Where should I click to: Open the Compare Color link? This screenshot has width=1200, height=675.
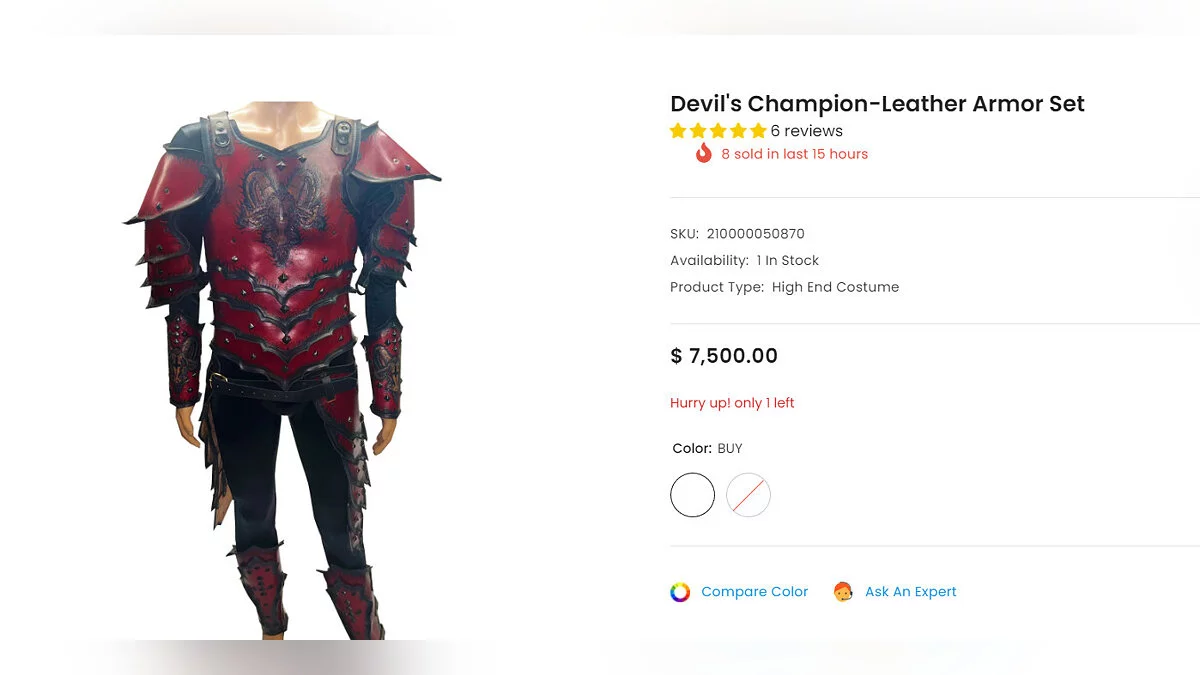[x=754, y=592]
